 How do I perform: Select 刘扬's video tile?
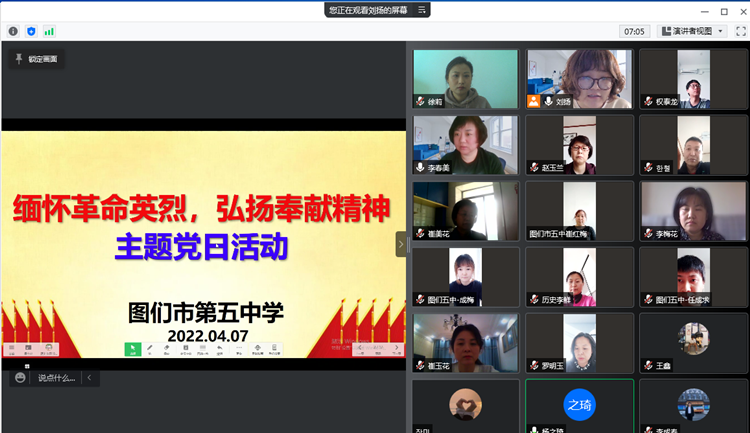(579, 79)
